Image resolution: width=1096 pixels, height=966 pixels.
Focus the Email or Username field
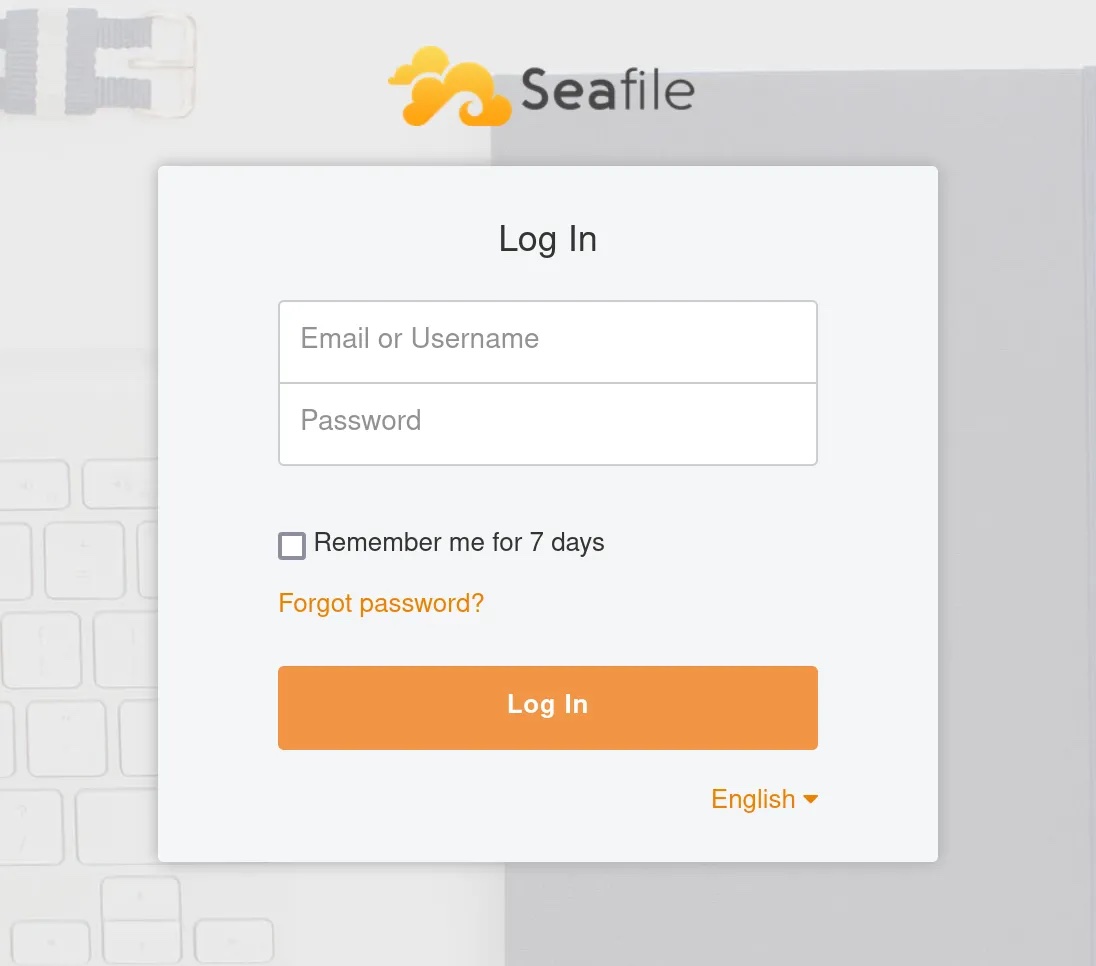click(547, 342)
